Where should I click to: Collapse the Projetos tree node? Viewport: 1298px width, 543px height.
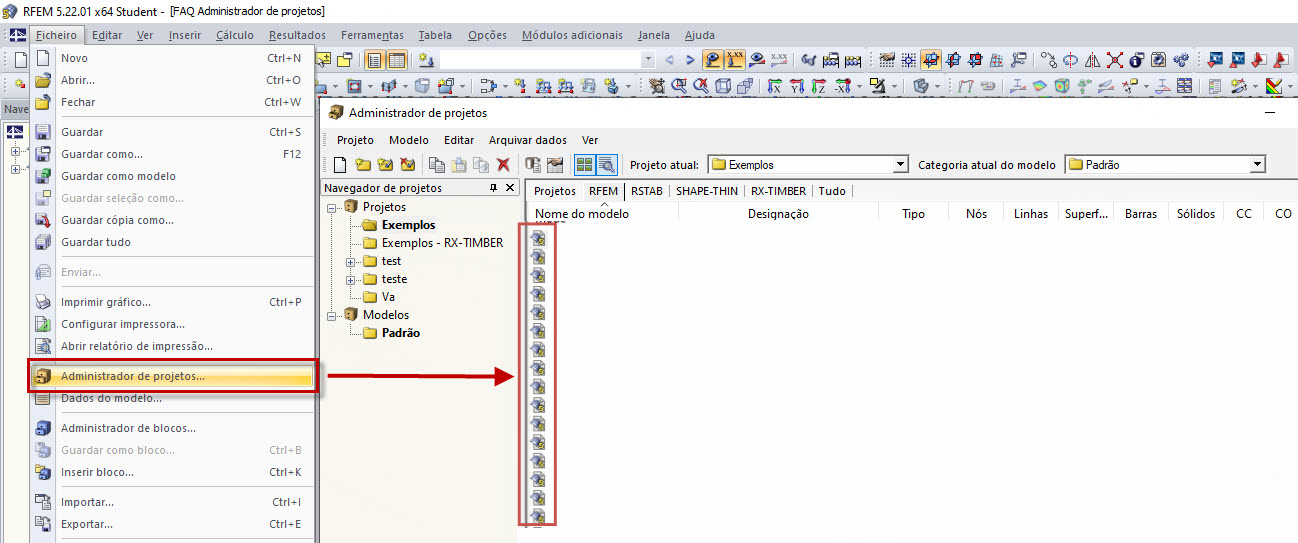click(x=331, y=207)
